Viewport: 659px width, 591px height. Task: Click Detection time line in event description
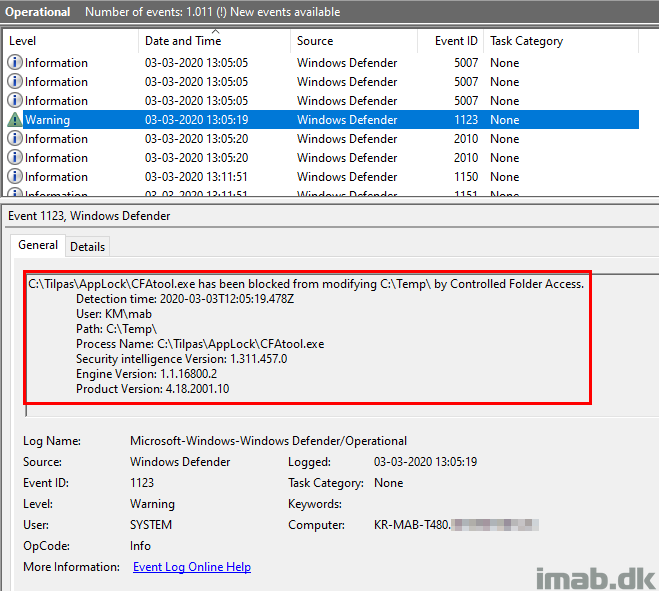click(x=185, y=299)
